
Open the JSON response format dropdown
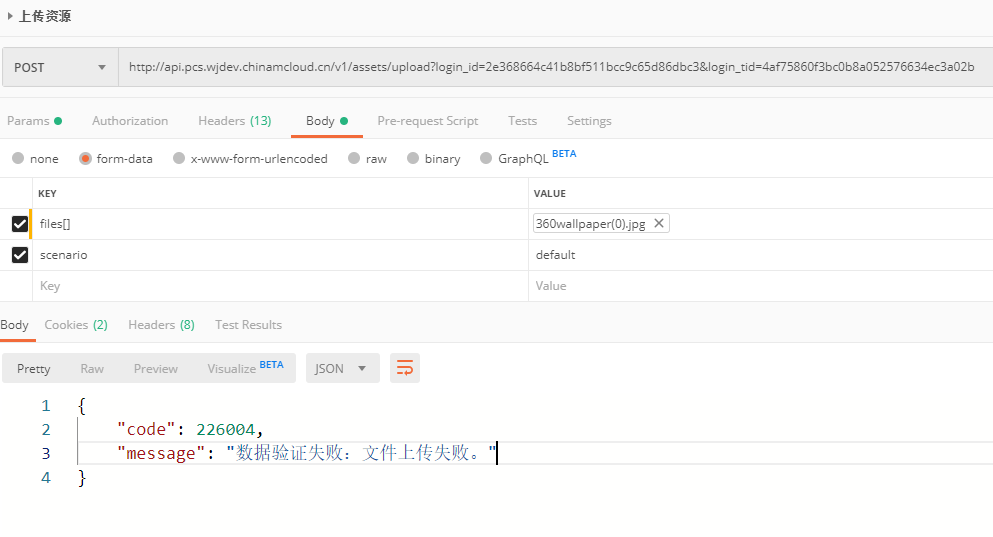[x=342, y=368]
